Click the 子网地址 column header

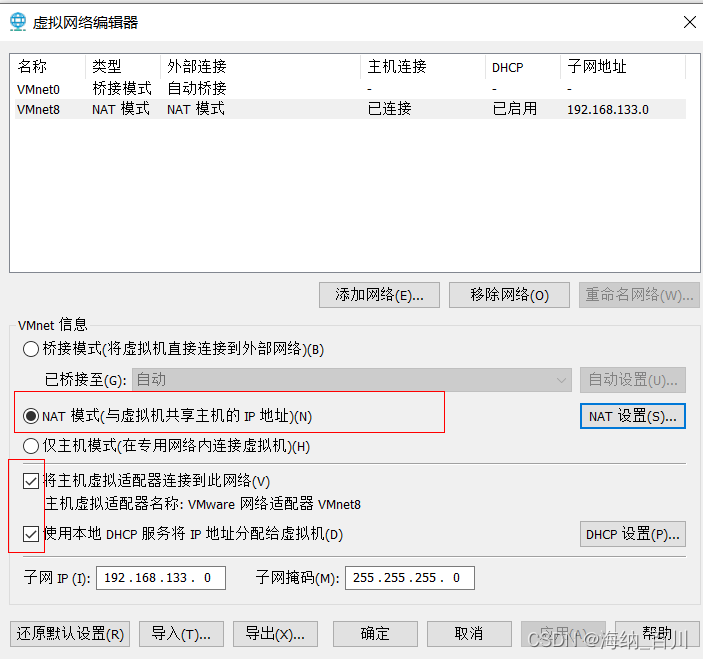pos(623,67)
